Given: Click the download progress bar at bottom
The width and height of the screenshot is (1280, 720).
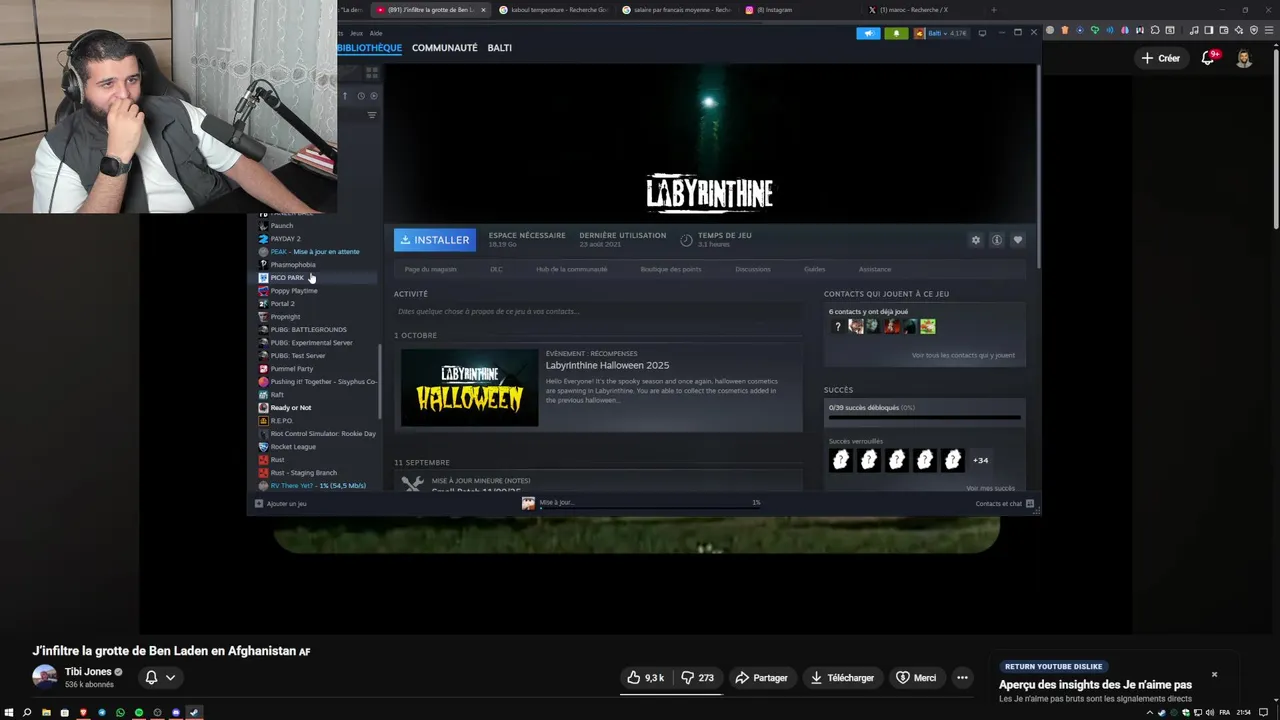Looking at the screenshot, I should [650, 507].
